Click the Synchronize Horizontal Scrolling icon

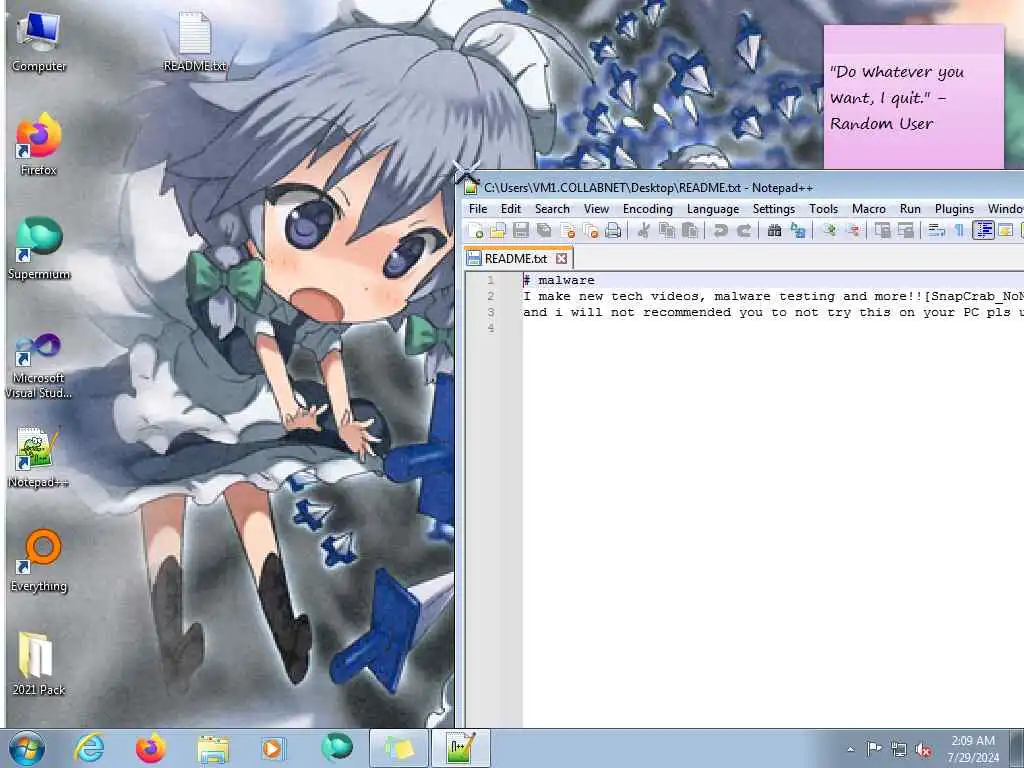905,230
